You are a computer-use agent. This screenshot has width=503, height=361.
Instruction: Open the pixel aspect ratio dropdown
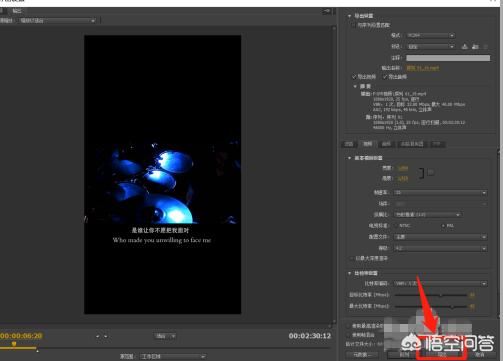(428, 215)
